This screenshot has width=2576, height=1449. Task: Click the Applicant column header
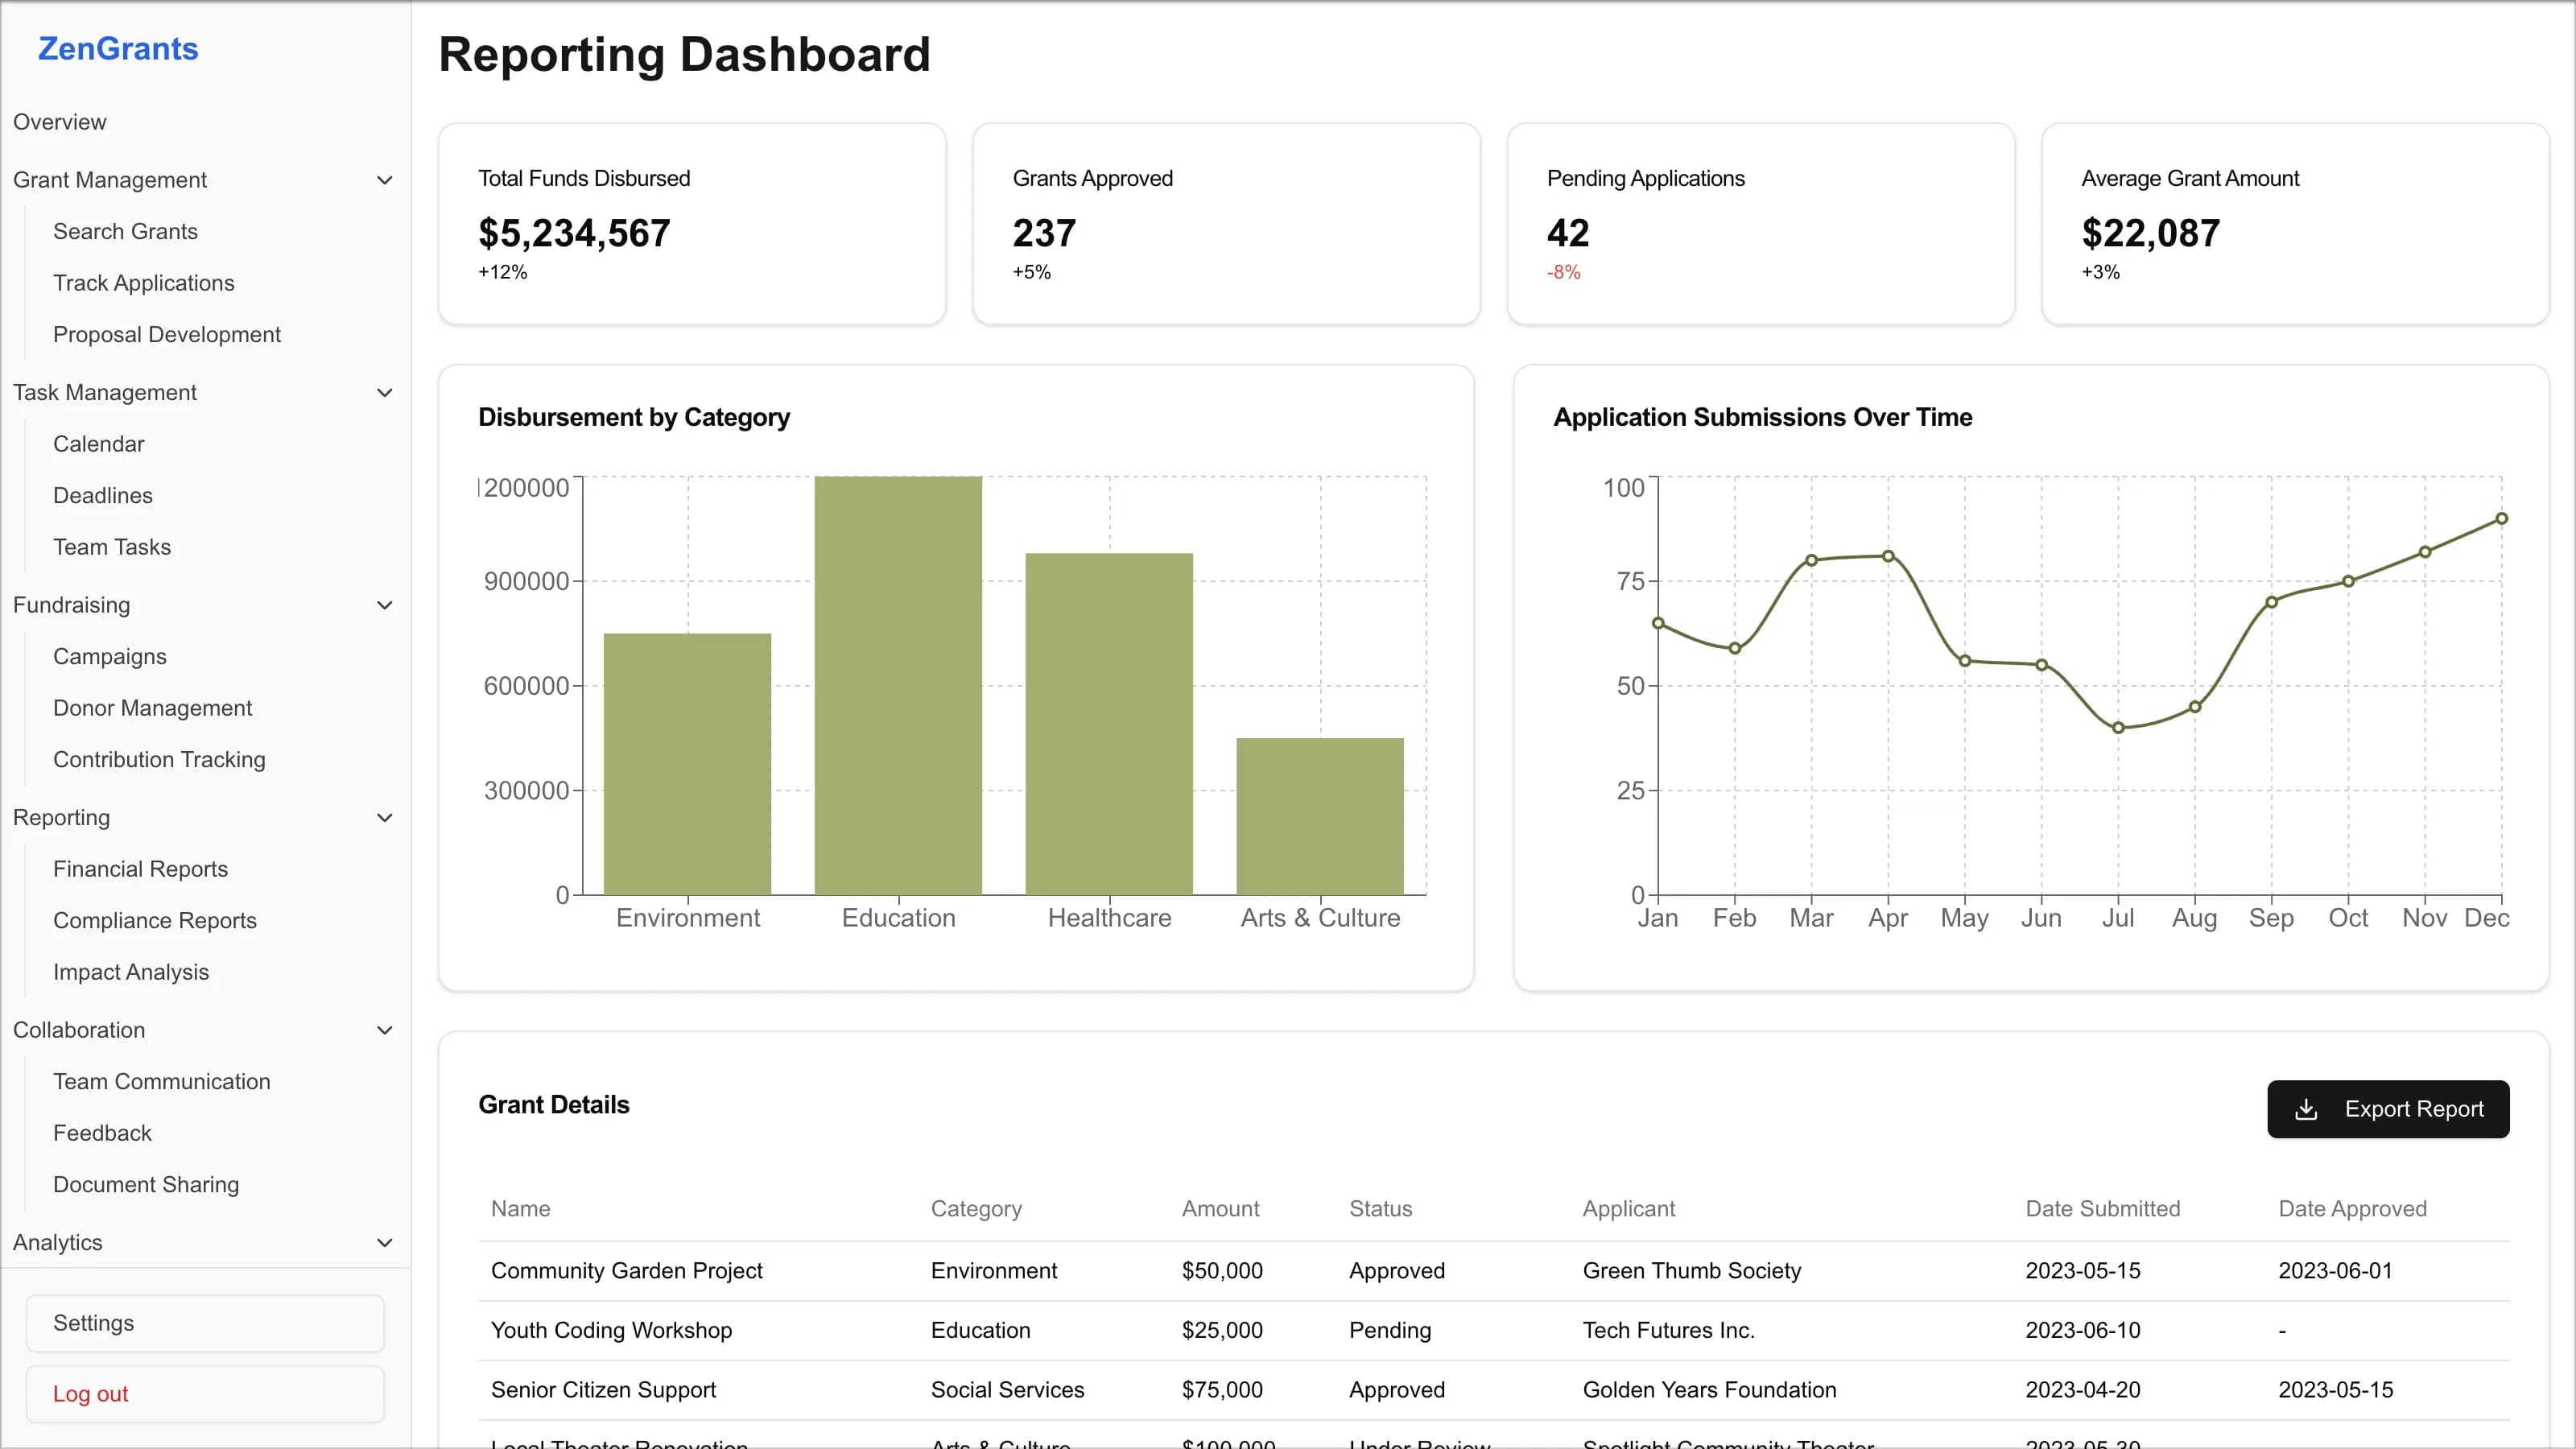pos(1628,1208)
